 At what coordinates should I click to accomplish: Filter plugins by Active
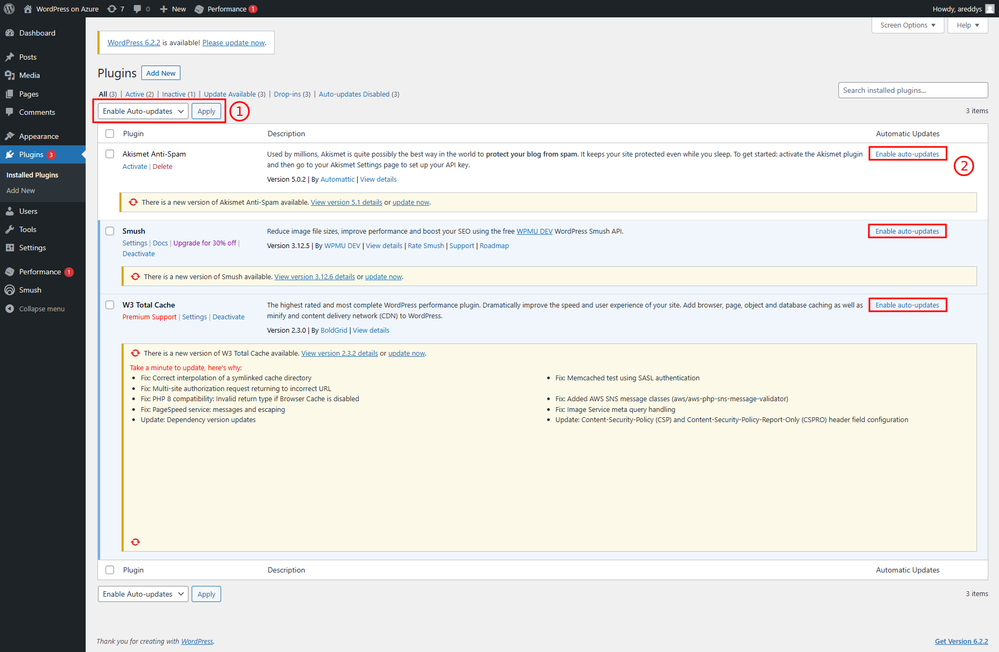(134, 94)
